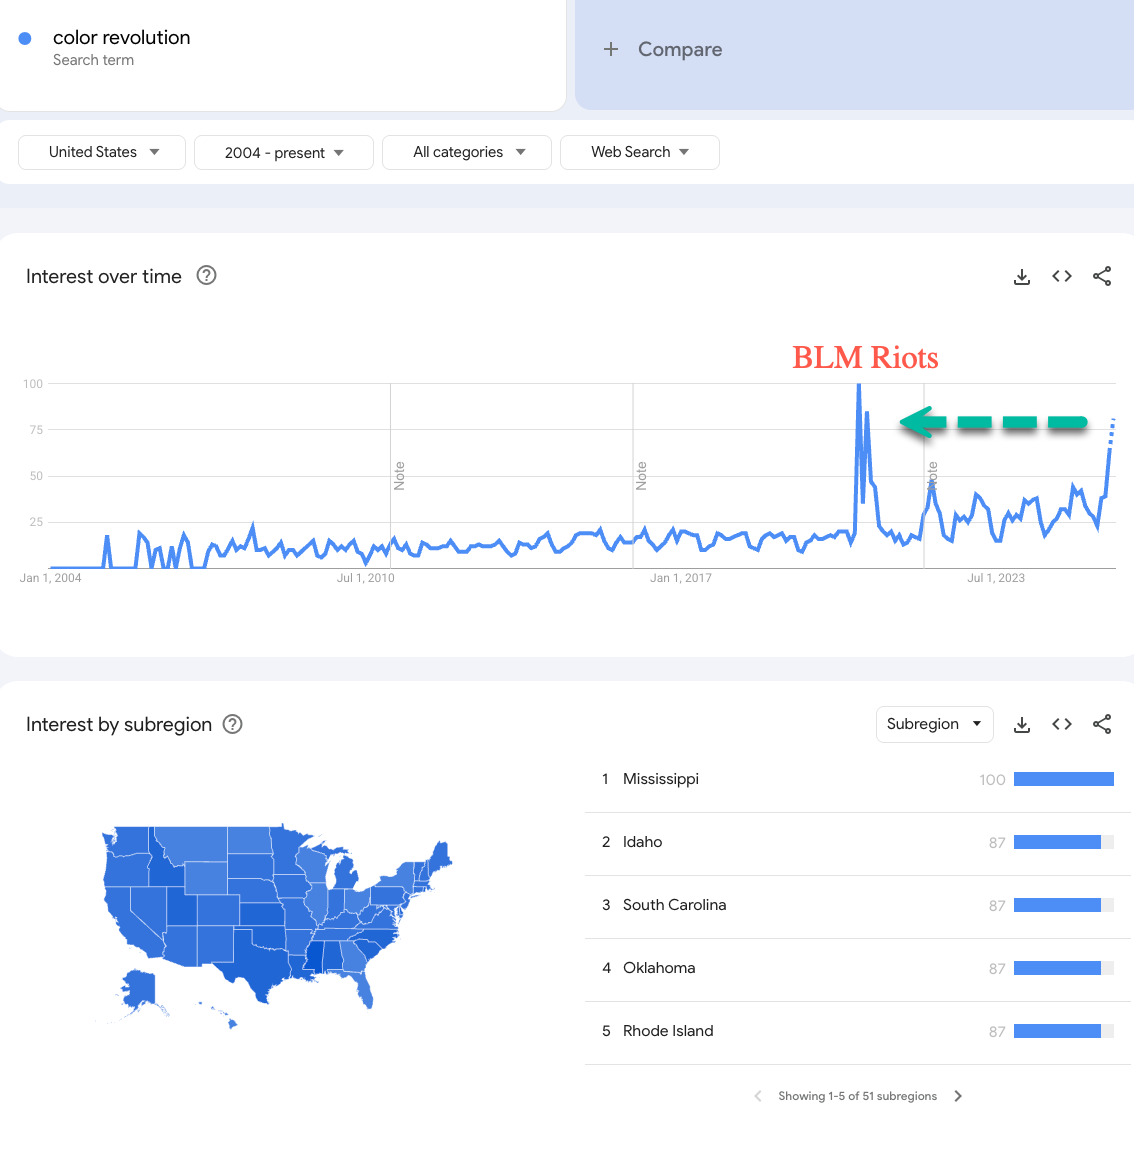
Task: Download the Interest by subregion data
Action: [1021, 725]
